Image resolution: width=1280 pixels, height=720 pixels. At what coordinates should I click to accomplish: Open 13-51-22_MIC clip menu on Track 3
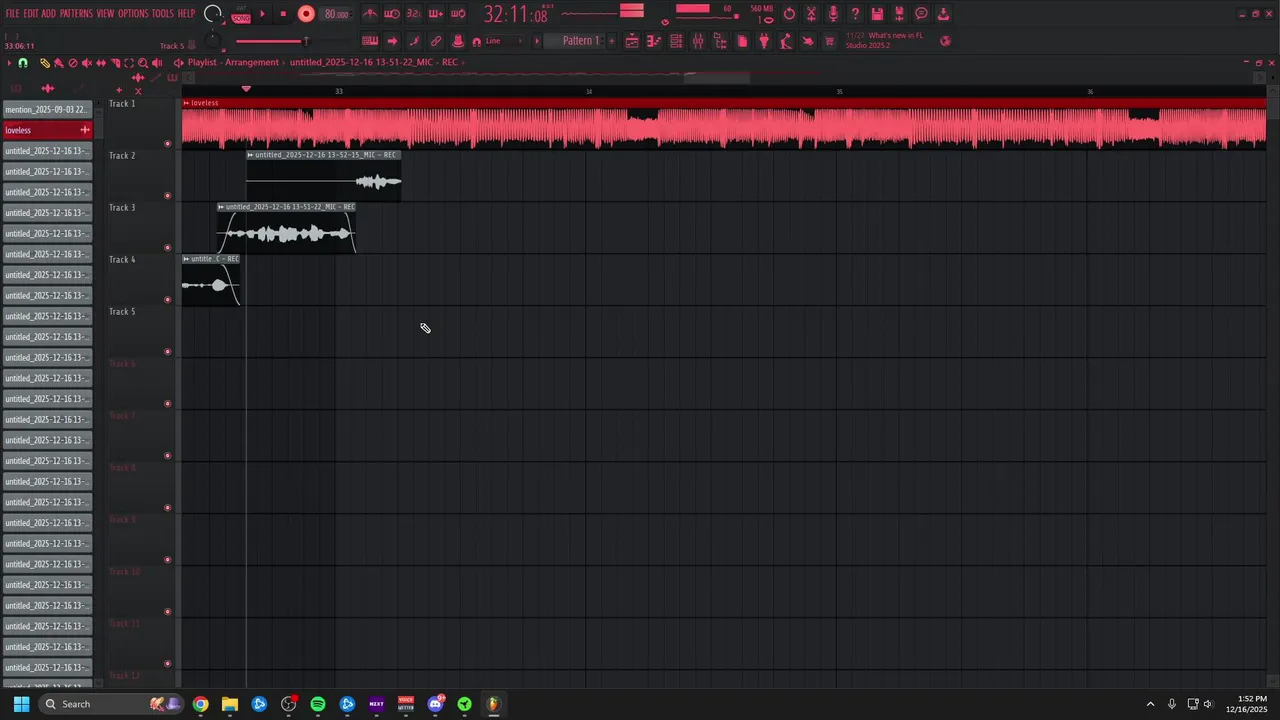(x=221, y=207)
